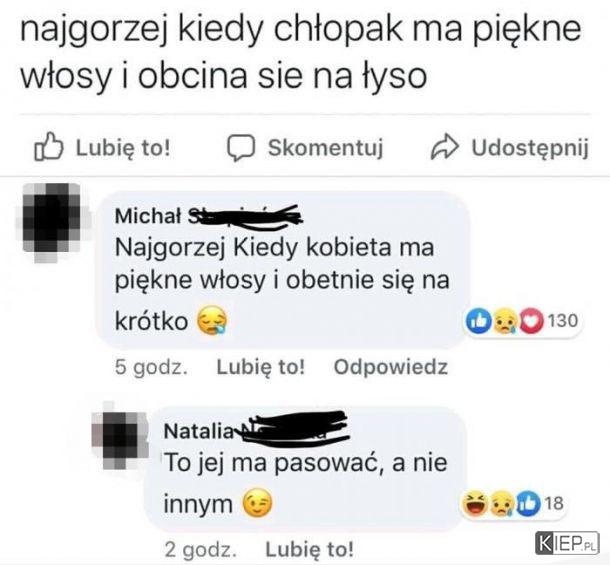
Task: Click the blue like reaction on Michał's comment
Action: click(x=479, y=321)
